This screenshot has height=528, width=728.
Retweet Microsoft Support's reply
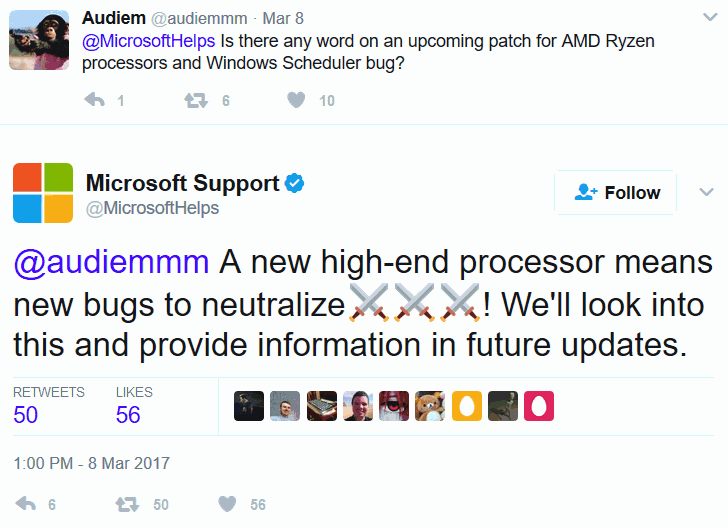(x=127, y=504)
